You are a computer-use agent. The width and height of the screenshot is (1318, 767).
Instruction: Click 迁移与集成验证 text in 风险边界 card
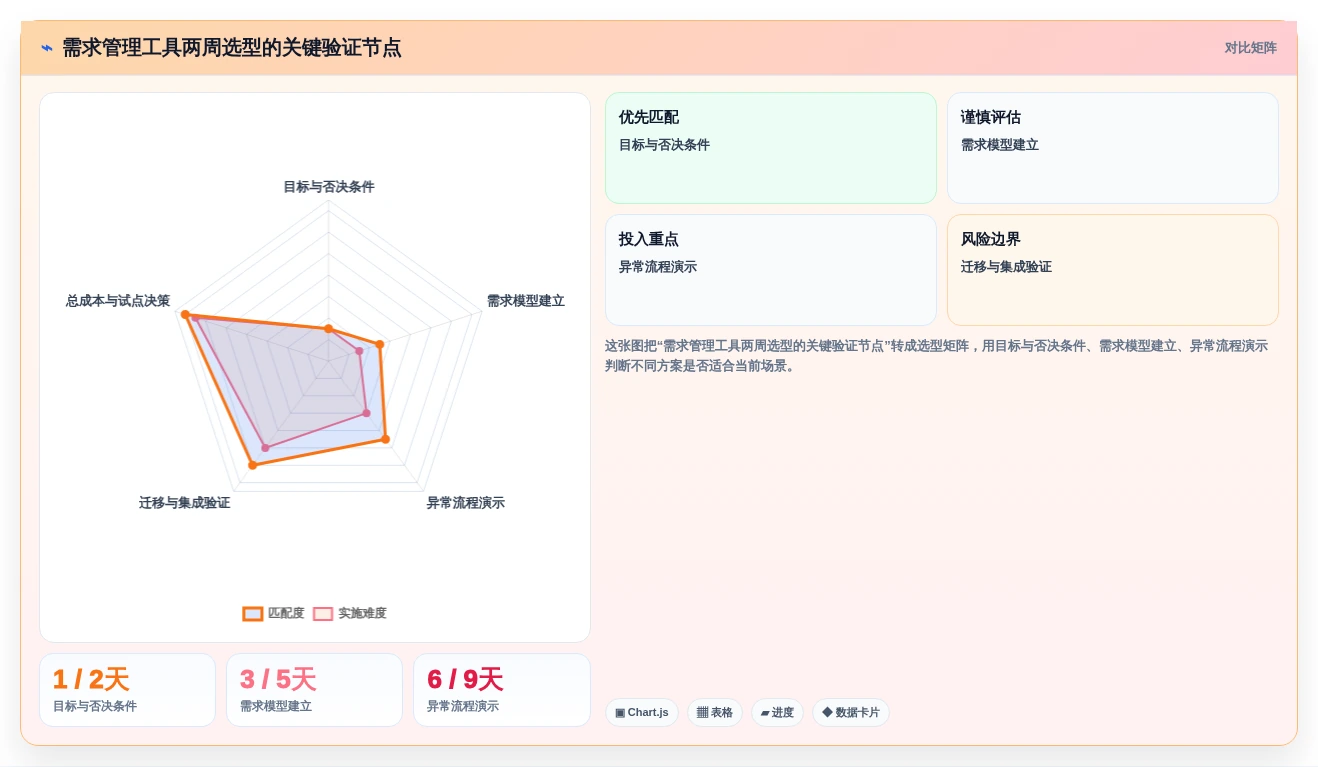click(x=1006, y=267)
